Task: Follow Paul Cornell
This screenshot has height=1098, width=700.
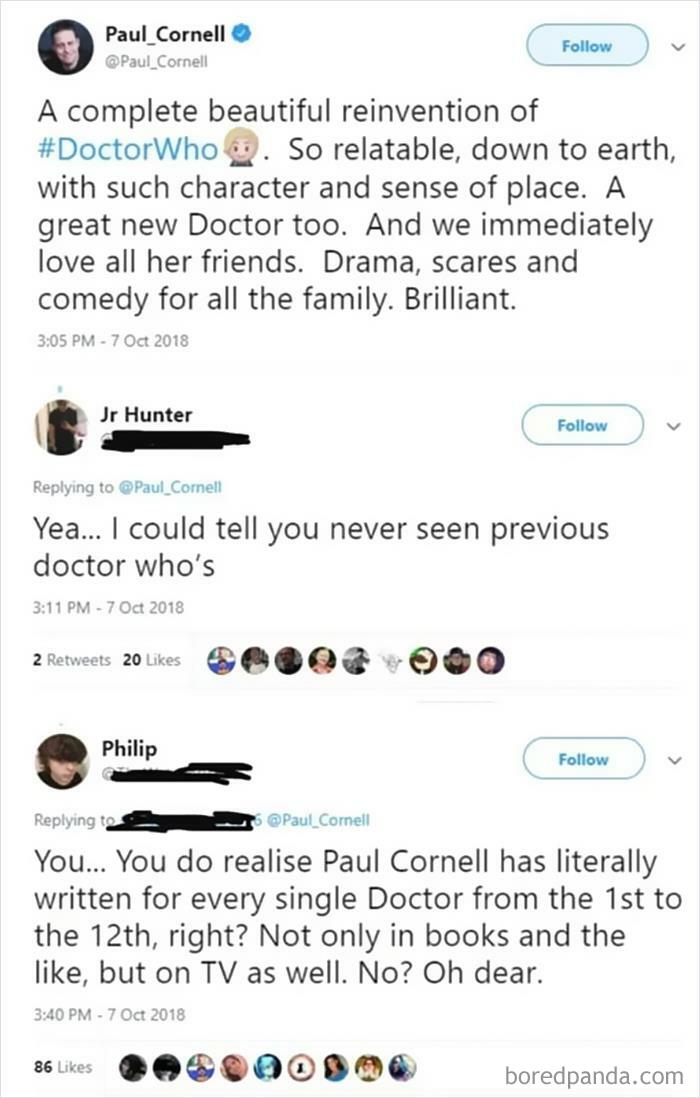Action: pyautogui.click(x=587, y=46)
